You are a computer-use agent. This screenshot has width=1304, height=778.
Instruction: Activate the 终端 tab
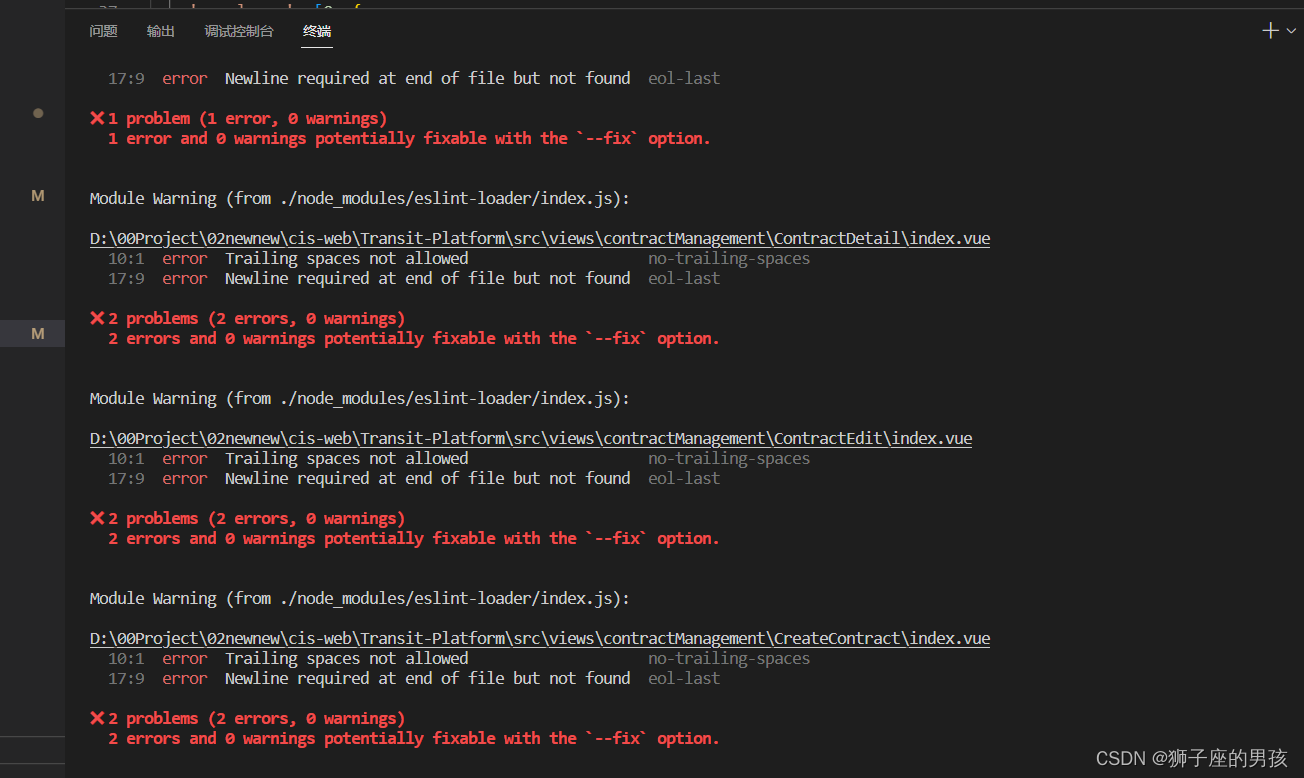(x=317, y=31)
